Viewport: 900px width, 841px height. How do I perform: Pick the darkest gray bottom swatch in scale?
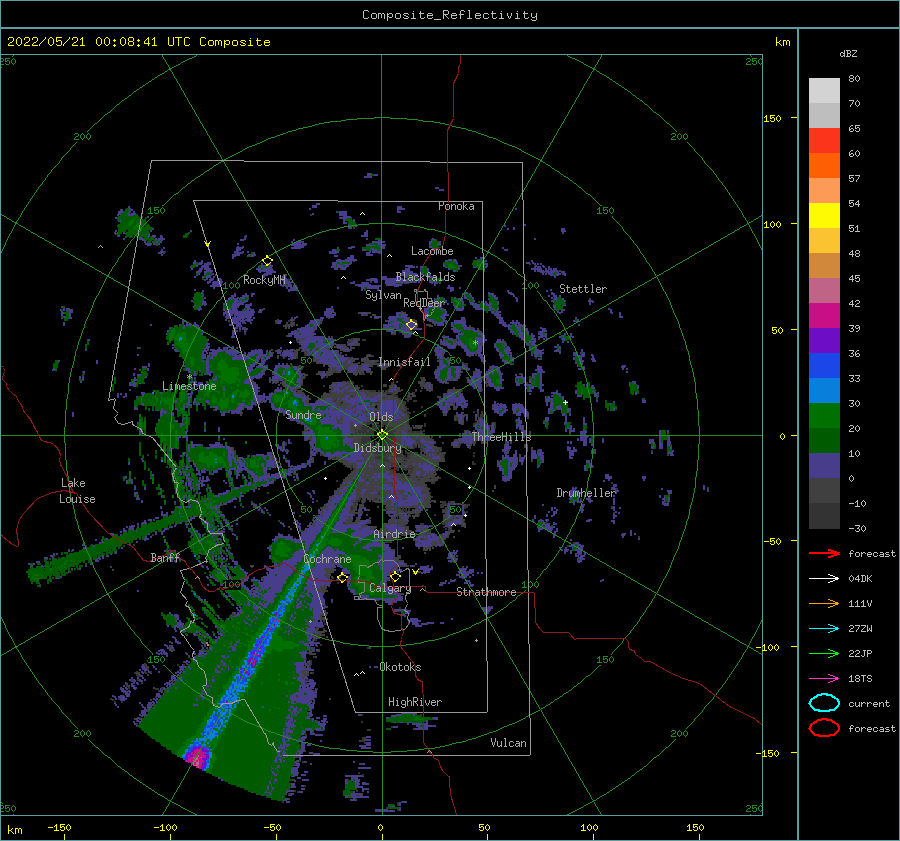(x=824, y=516)
